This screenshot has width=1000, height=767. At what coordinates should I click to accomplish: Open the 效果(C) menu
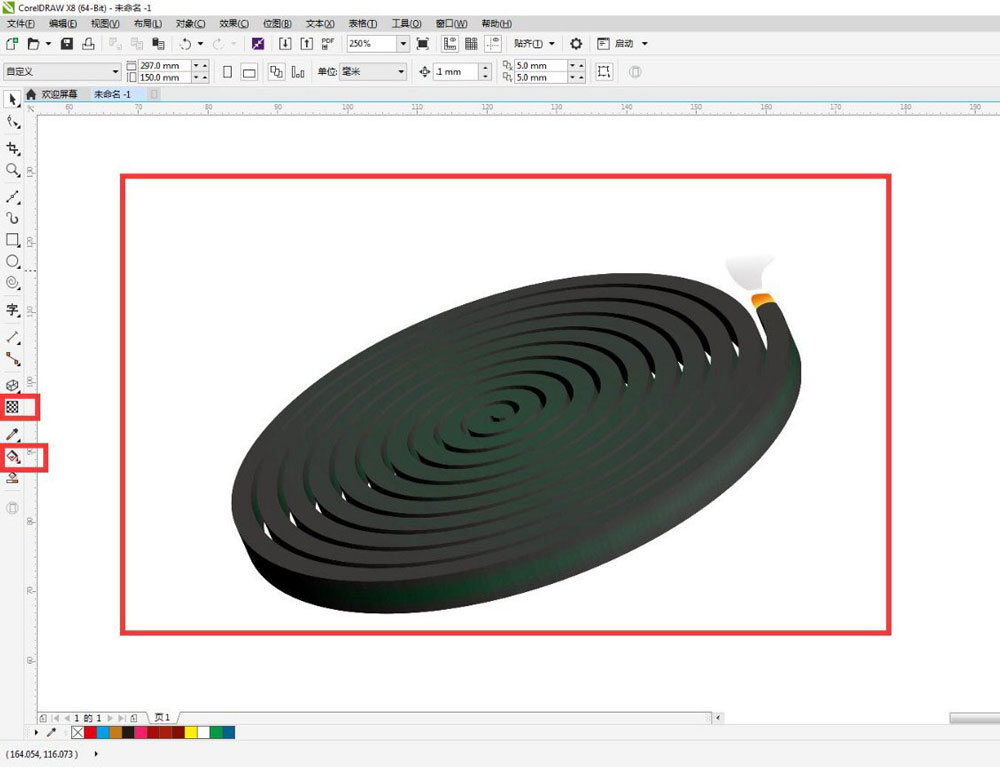point(234,23)
